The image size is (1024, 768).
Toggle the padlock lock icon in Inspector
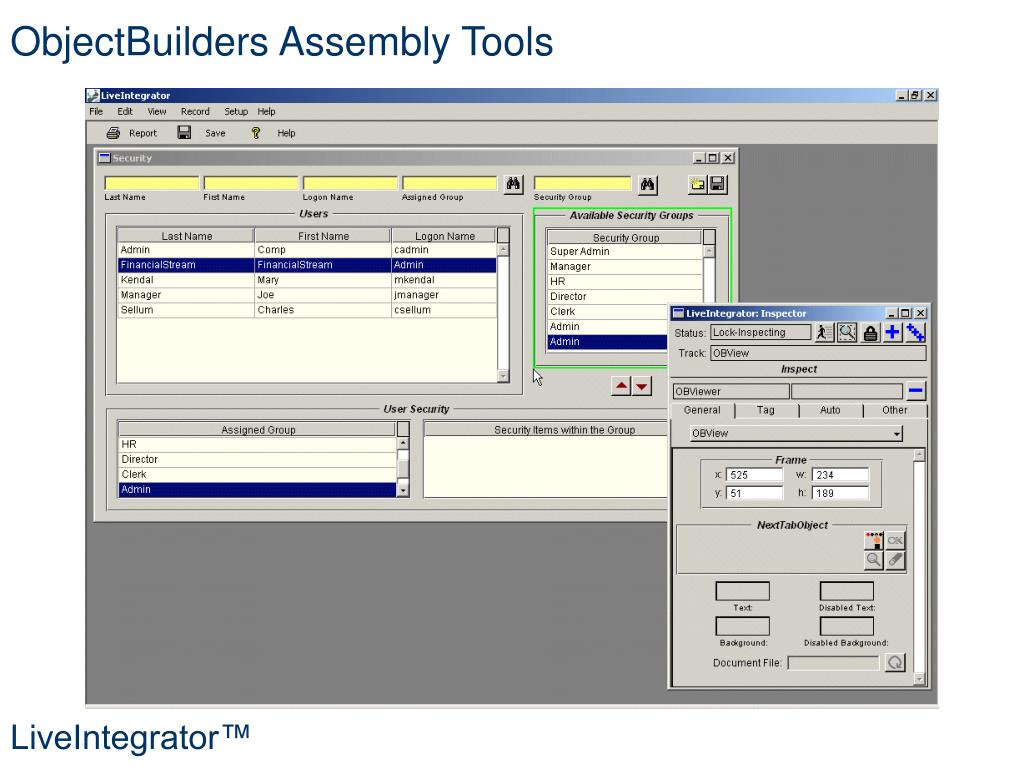point(870,333)
